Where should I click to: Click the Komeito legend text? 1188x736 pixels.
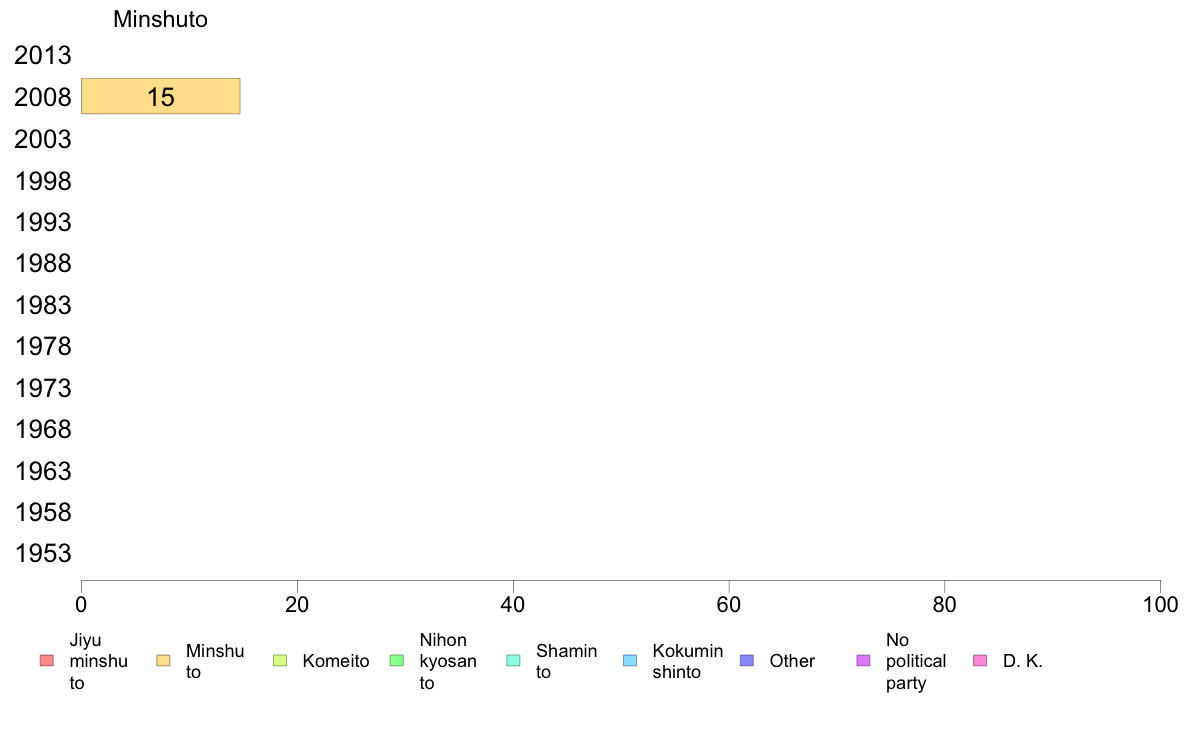[x=336, y=661]
